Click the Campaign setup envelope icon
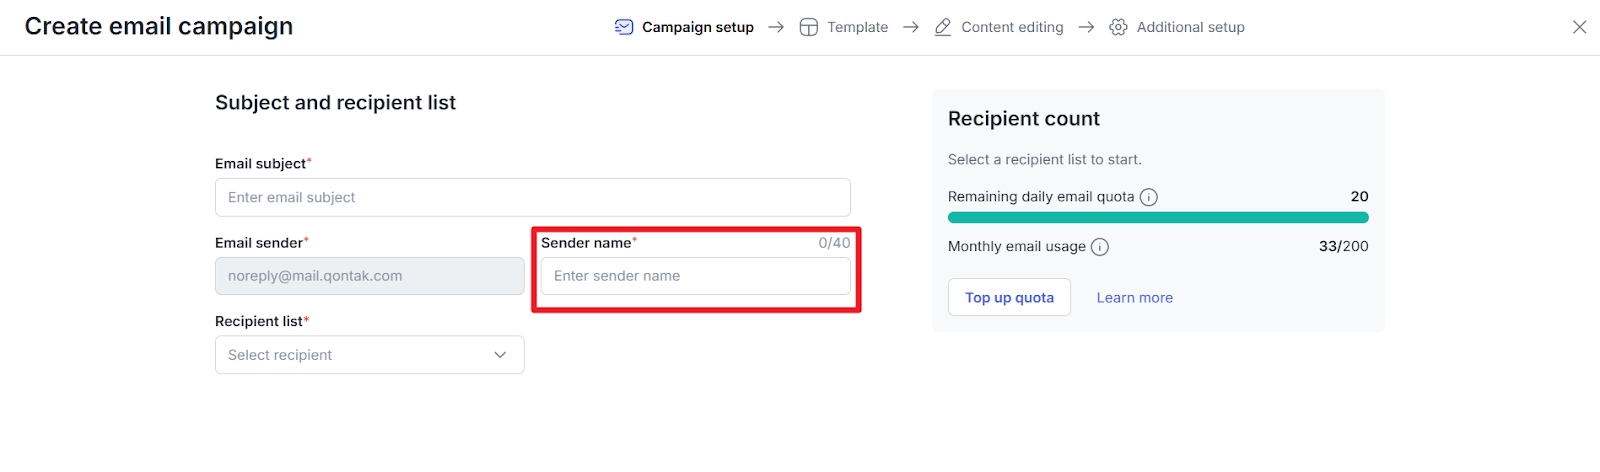 tap(624, 27)
